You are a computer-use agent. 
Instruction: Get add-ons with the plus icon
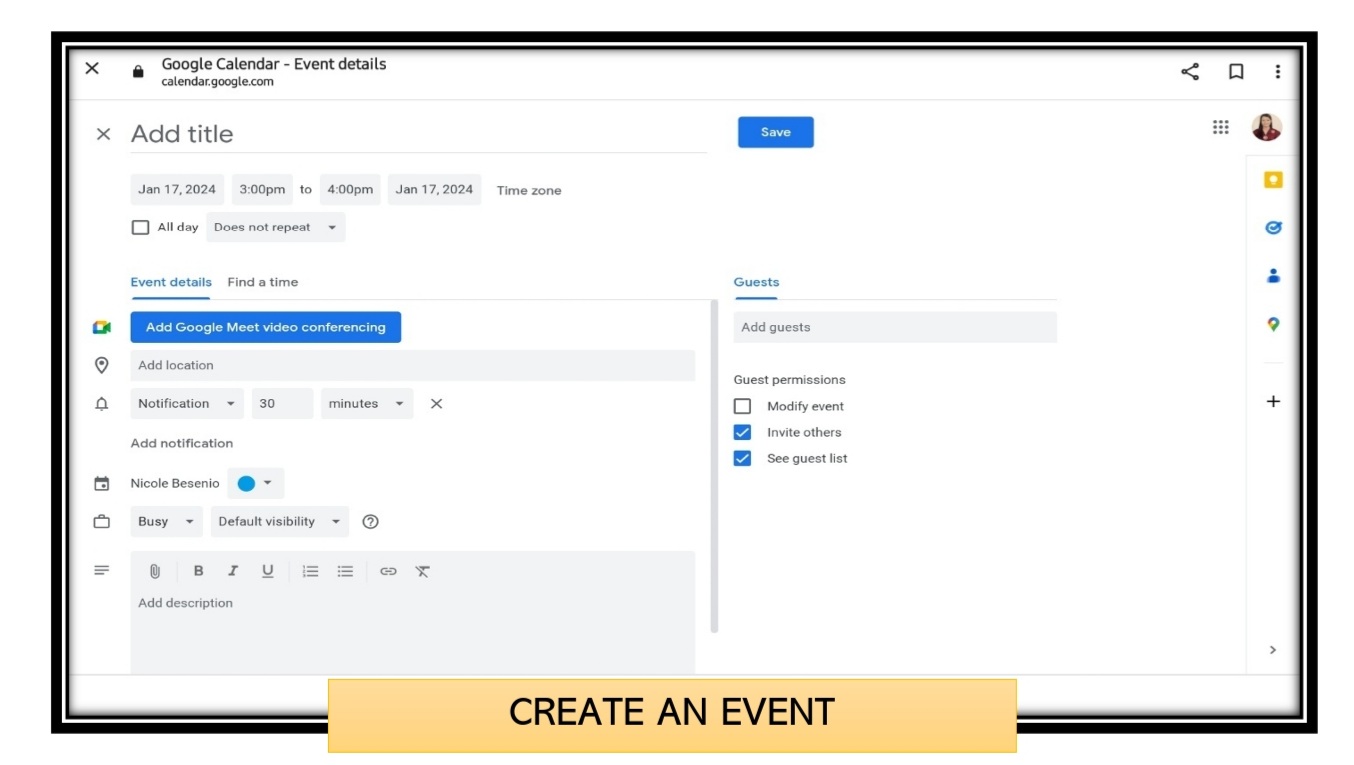pos(1273,401)
